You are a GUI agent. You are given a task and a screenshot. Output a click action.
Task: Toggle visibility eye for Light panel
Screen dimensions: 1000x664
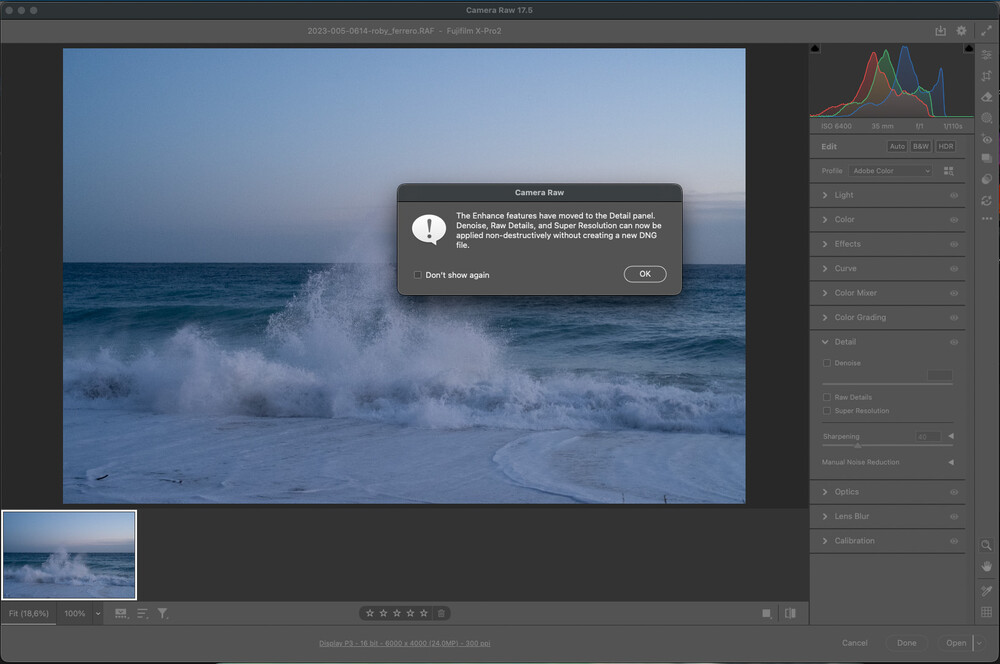click(x=953, y=195)
